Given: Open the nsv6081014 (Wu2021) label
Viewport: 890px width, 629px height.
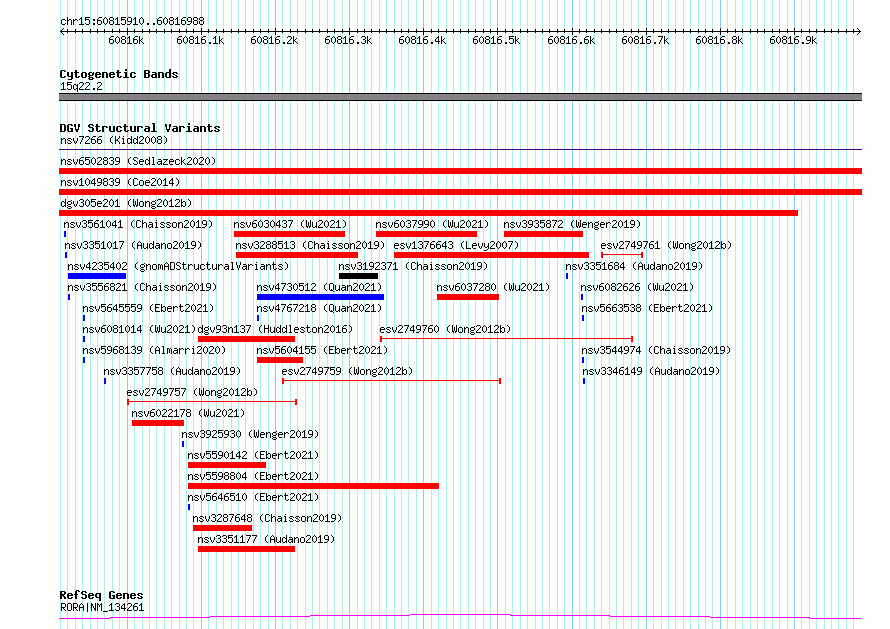Looking at the screenshot, I should (x=139, y=329).
